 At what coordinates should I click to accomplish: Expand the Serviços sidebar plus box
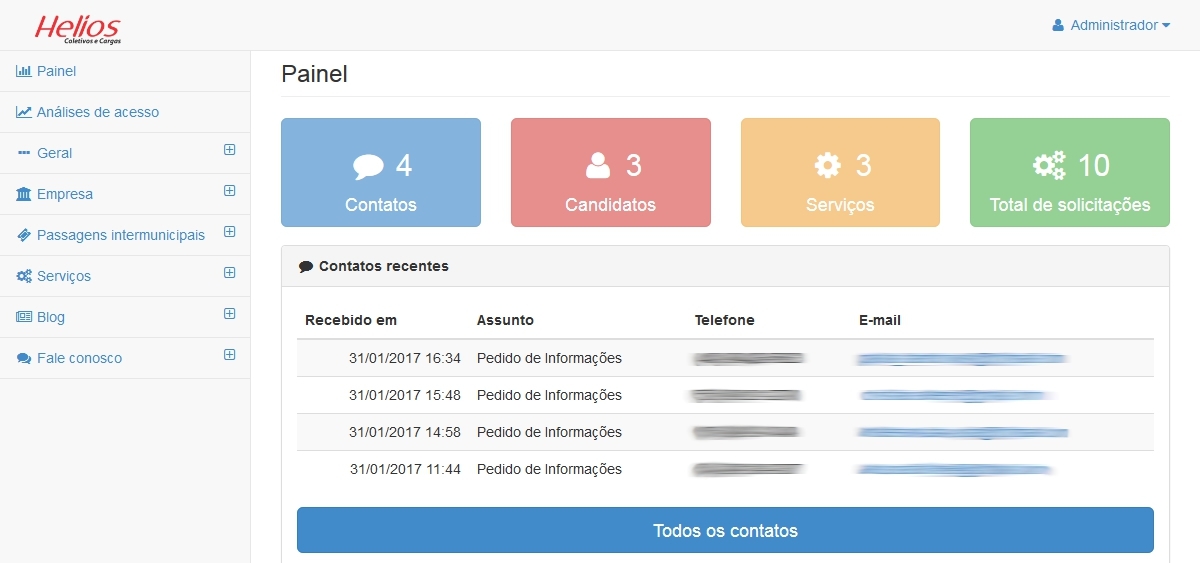229,273
